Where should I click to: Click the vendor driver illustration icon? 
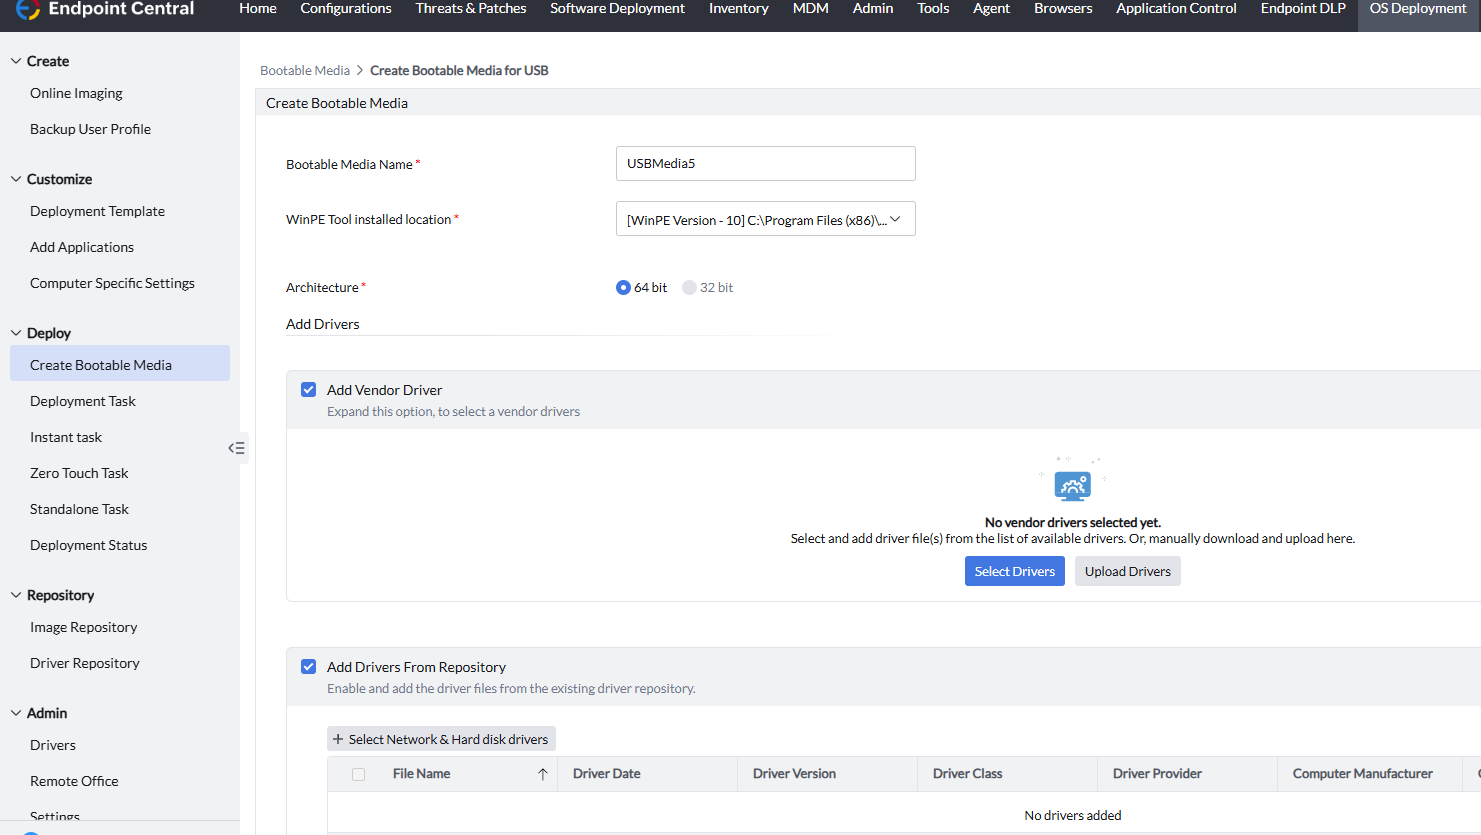(1072, 485)
